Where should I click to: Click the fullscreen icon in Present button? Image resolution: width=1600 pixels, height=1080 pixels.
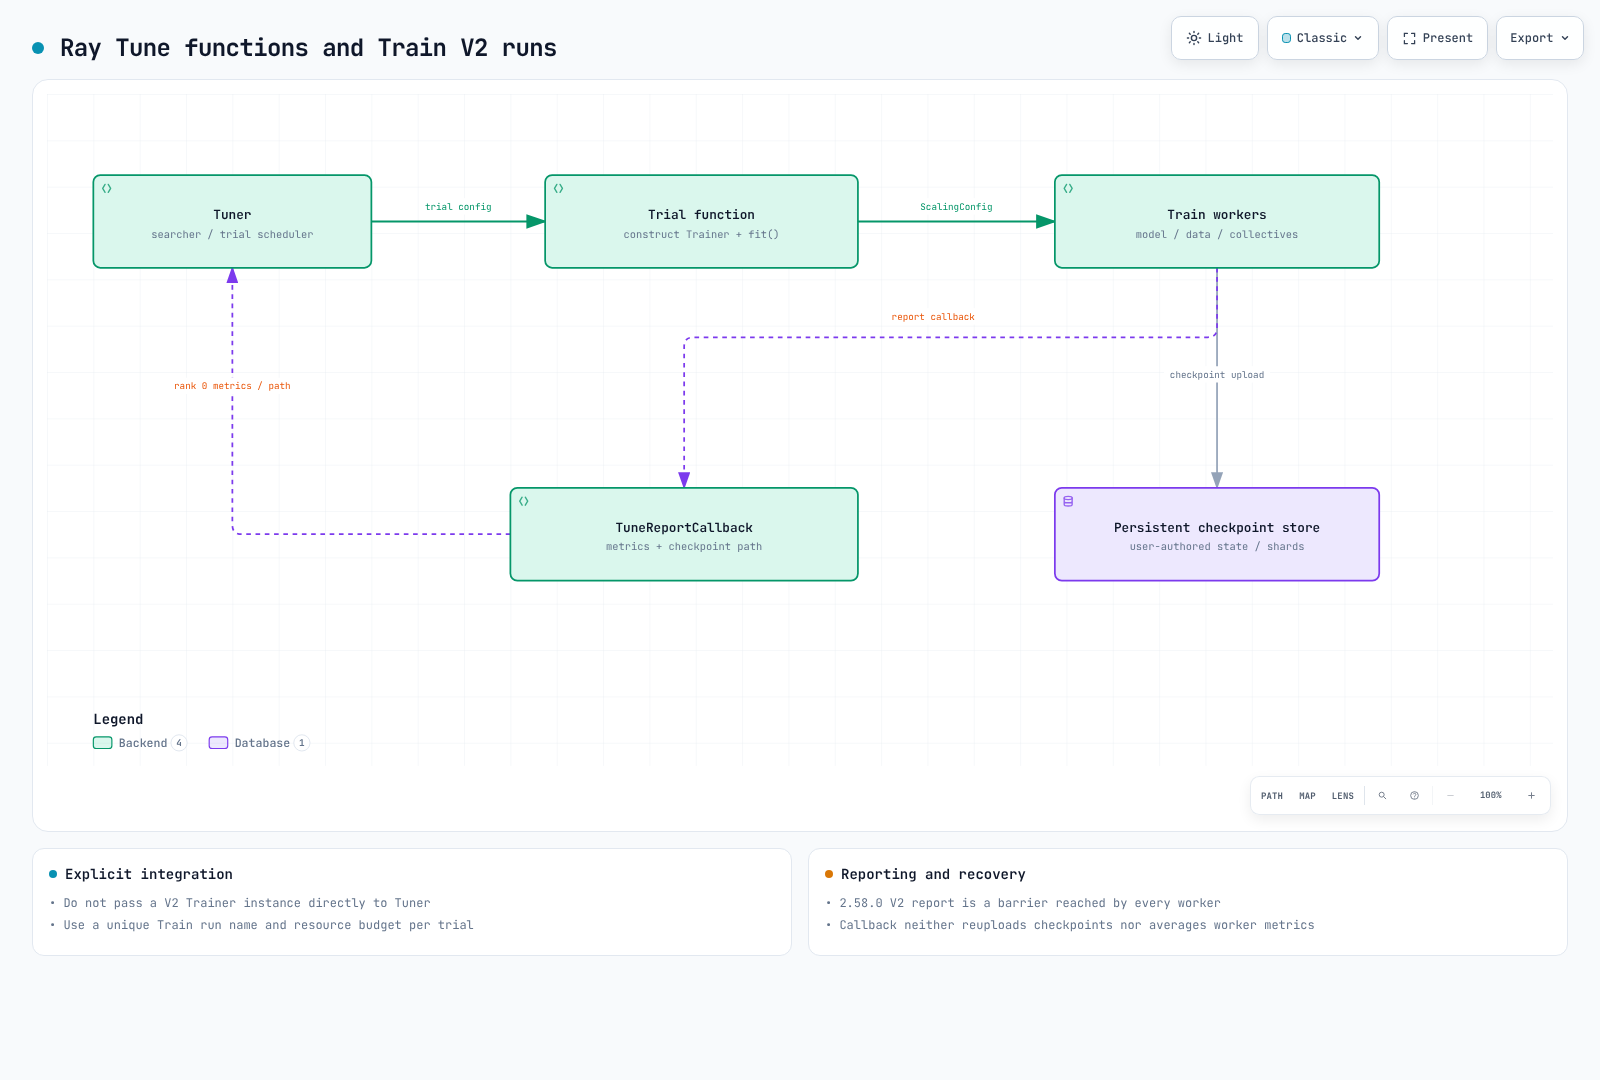1409,38
